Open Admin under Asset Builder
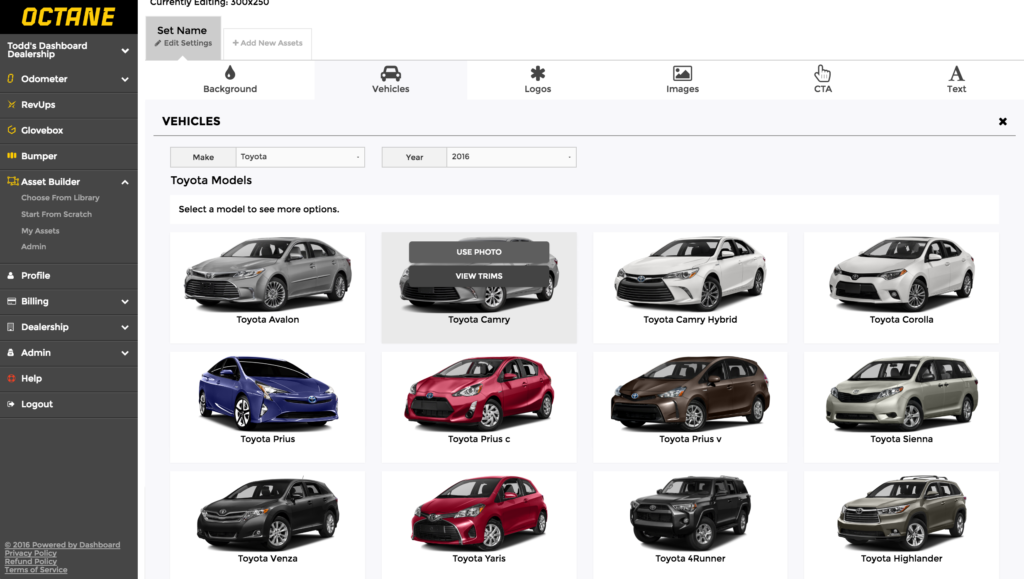This screenshot has width=1024, height=579. (x=33, y=247)
